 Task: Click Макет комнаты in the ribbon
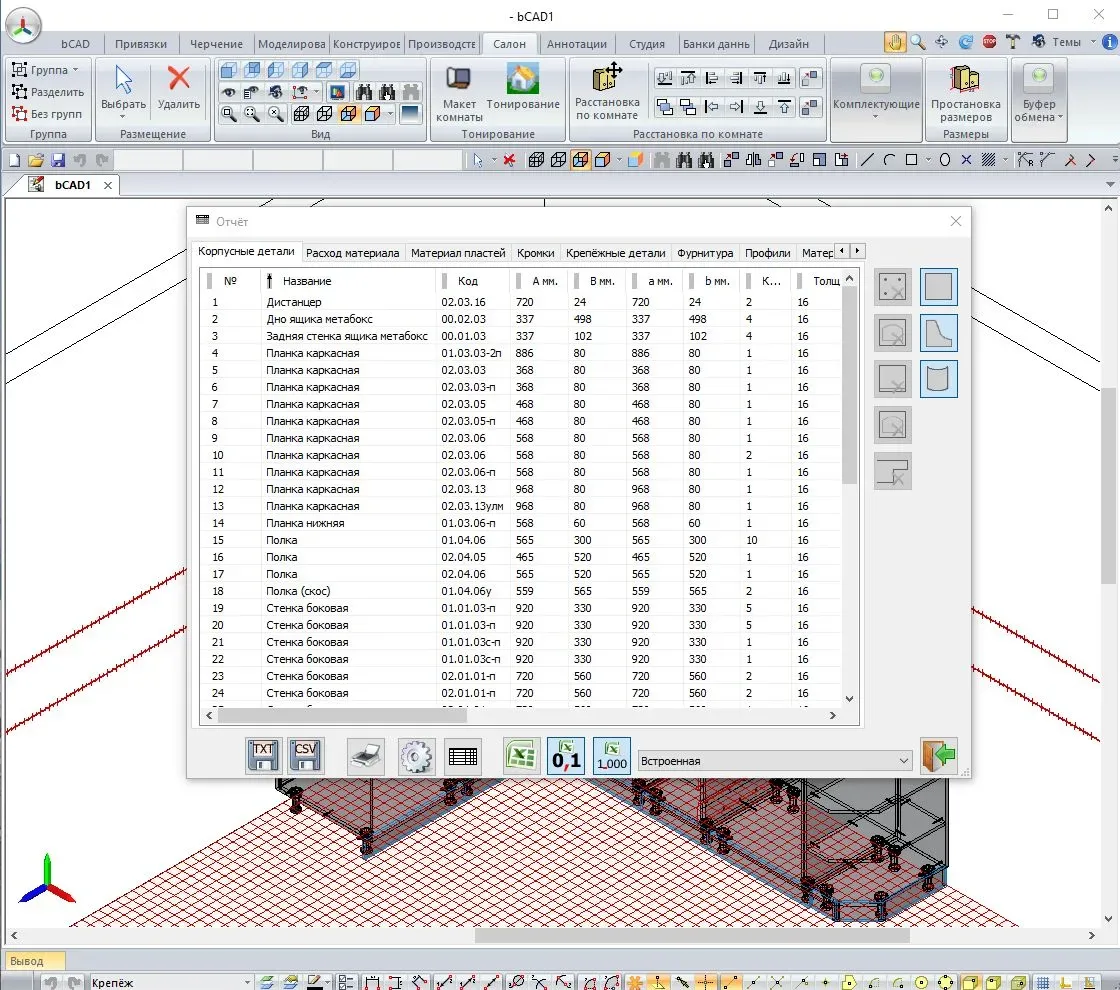459,95
